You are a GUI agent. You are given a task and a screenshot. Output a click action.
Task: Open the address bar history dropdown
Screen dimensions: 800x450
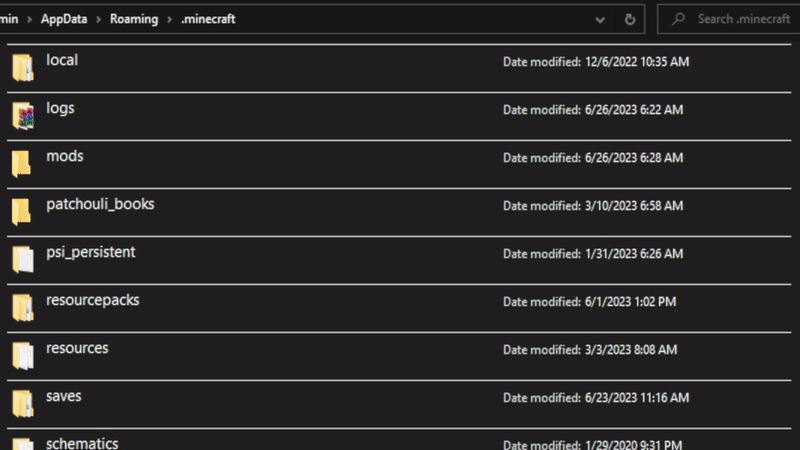tap(600, 19)
